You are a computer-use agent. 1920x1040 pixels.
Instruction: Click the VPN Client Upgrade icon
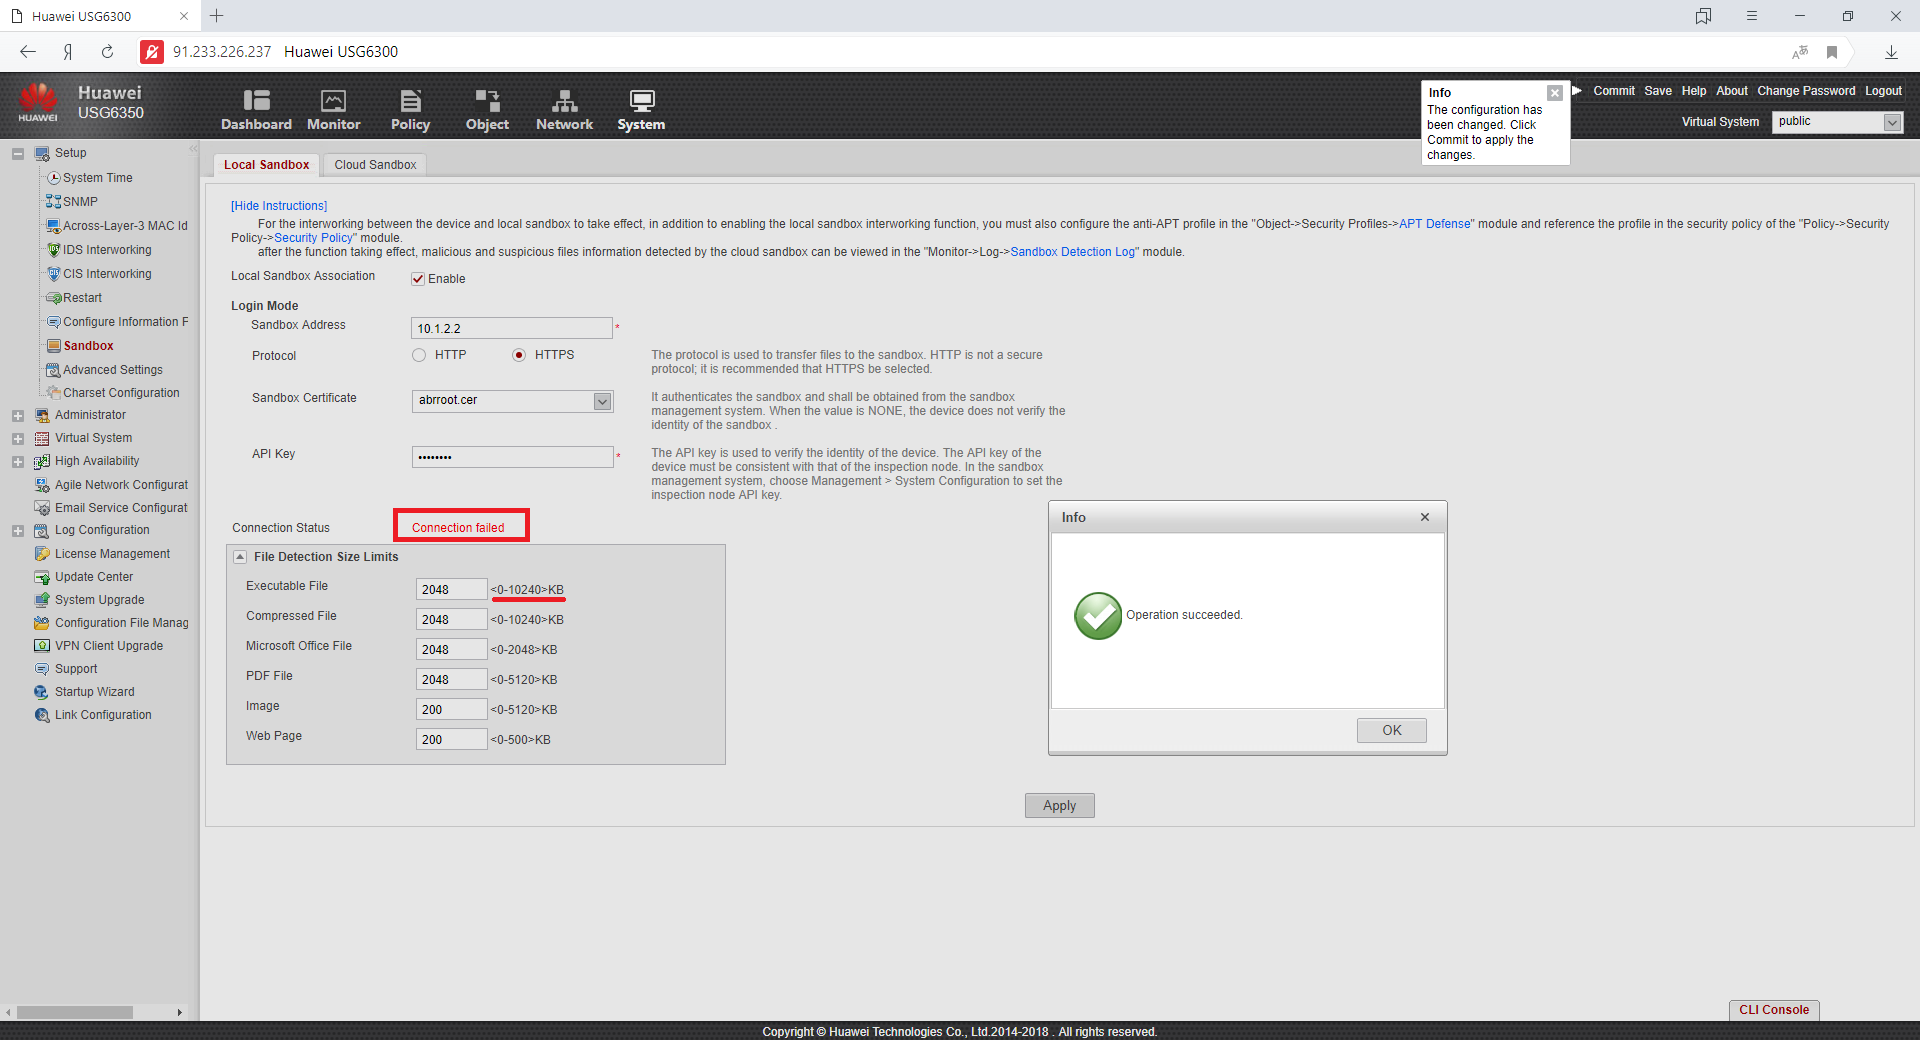pyautogui.click(x=42, y=646)
